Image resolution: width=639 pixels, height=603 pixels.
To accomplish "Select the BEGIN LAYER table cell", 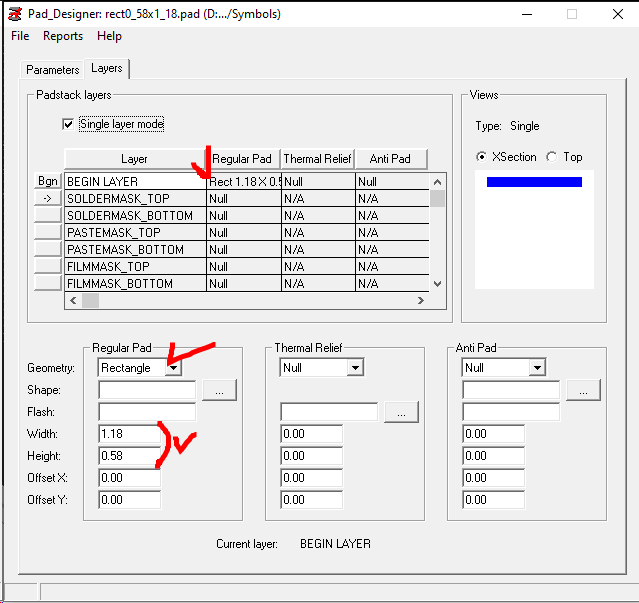I will click(135, 182).
